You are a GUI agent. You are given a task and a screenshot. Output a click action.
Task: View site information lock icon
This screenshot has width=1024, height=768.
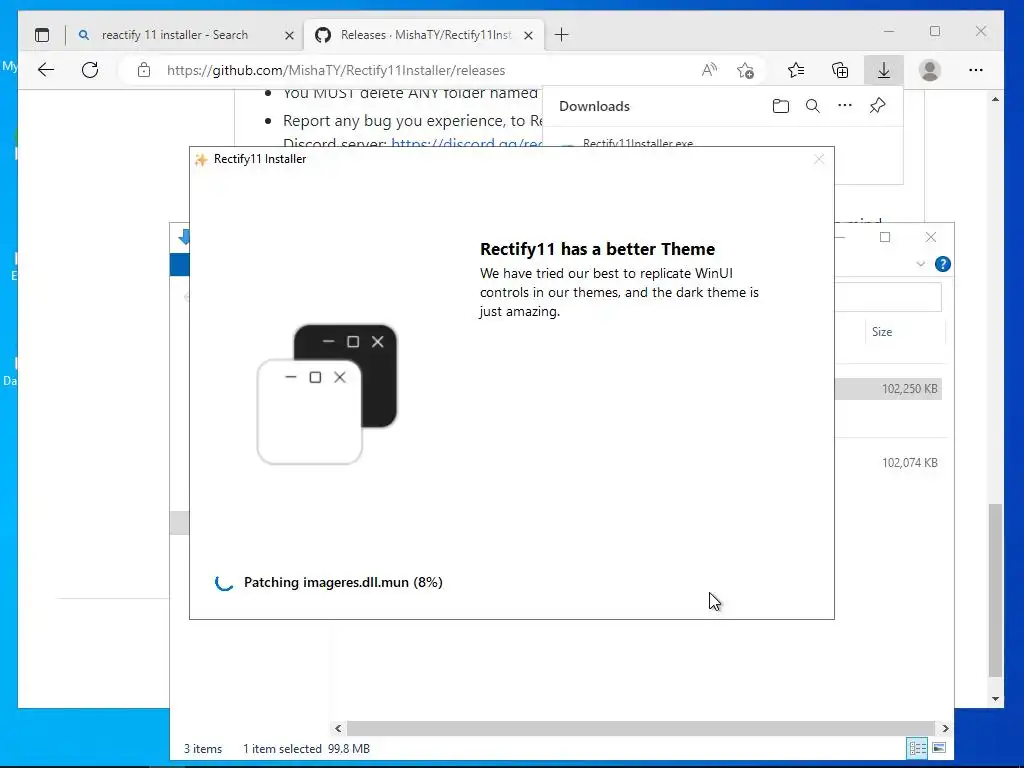[144, 70]
